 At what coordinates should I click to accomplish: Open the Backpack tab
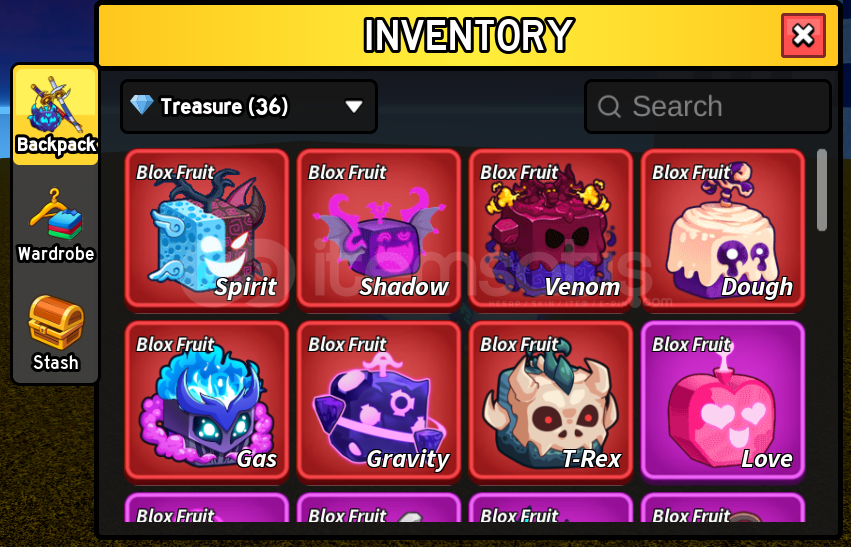pos(55,116)
